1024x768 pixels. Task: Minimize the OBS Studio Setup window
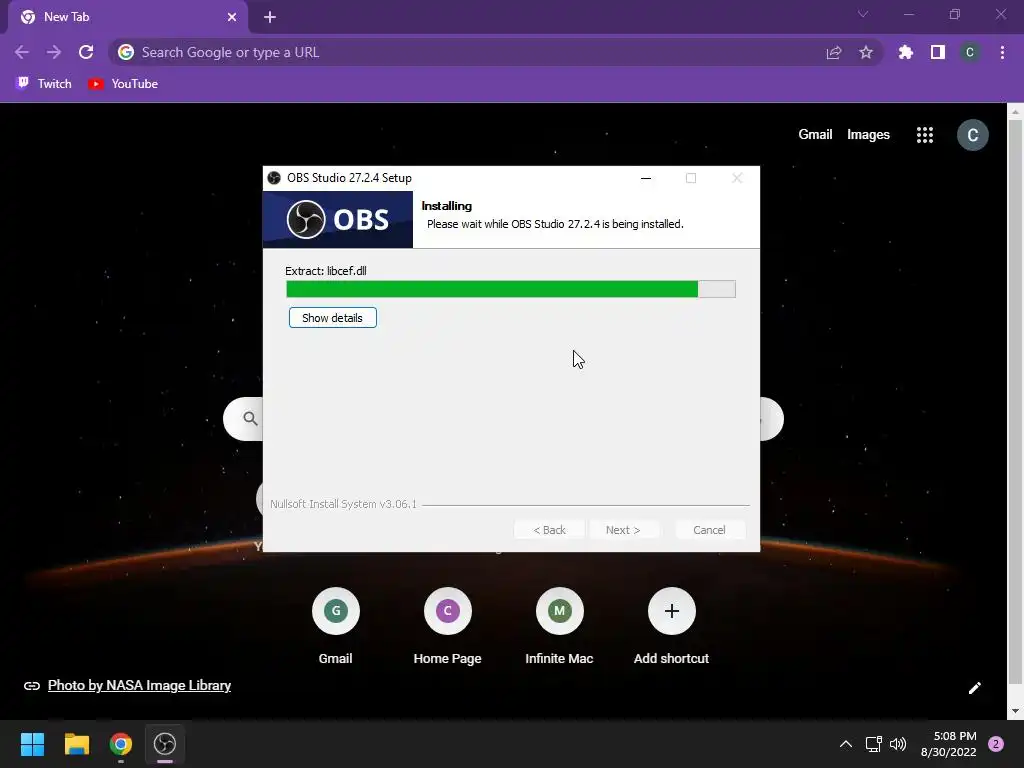pyautogui.click(x=646, y=178)
